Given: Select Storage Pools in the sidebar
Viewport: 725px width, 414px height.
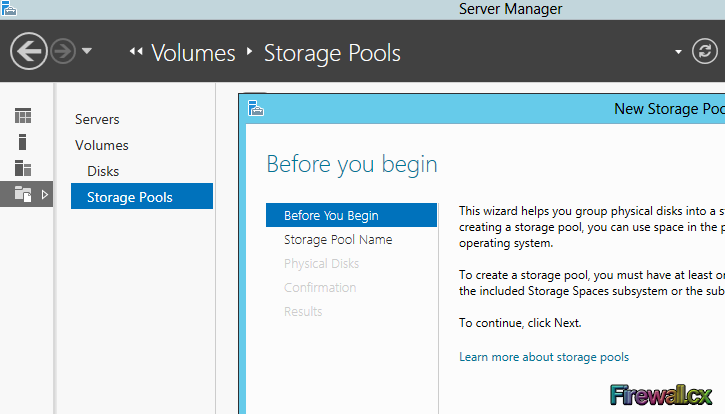Looking at the screenshot, I should [x=142, y=196].
